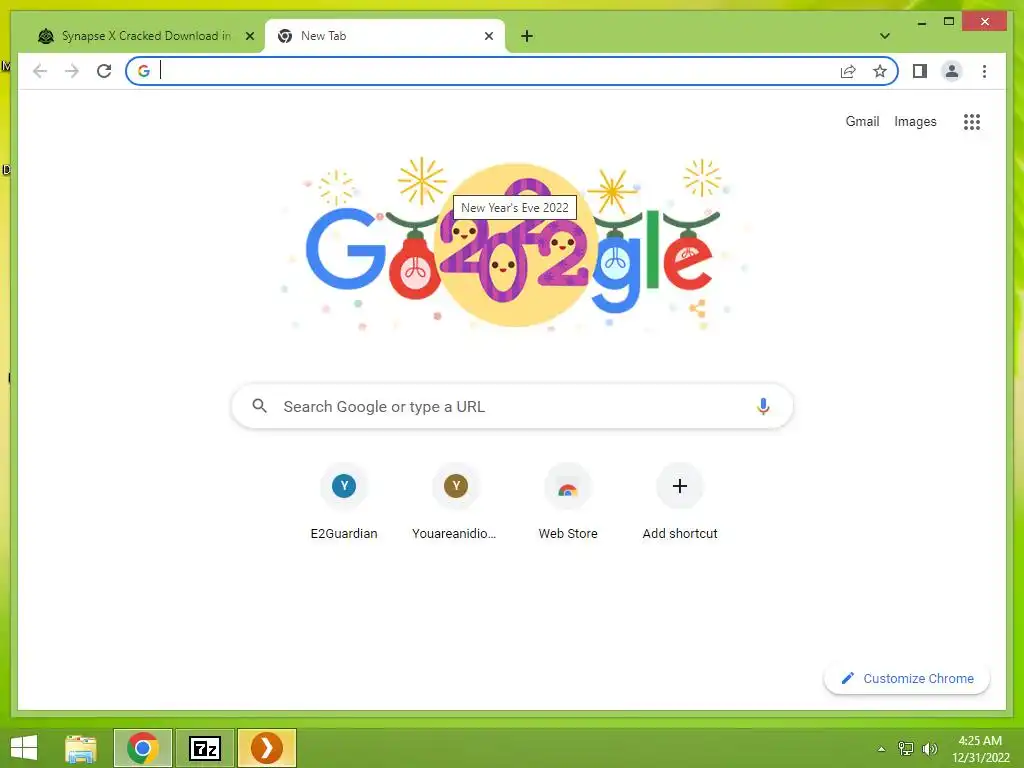This screenshot has width=1024, height=768.
Task: Share the doodle via the share icon
Action: (697, 308)
